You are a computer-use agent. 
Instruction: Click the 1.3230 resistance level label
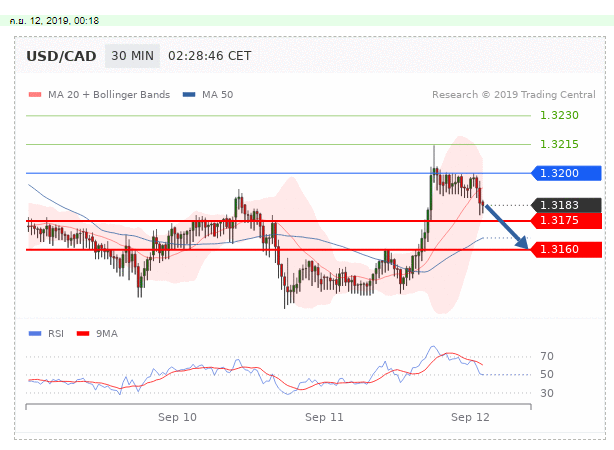(559, 115)
